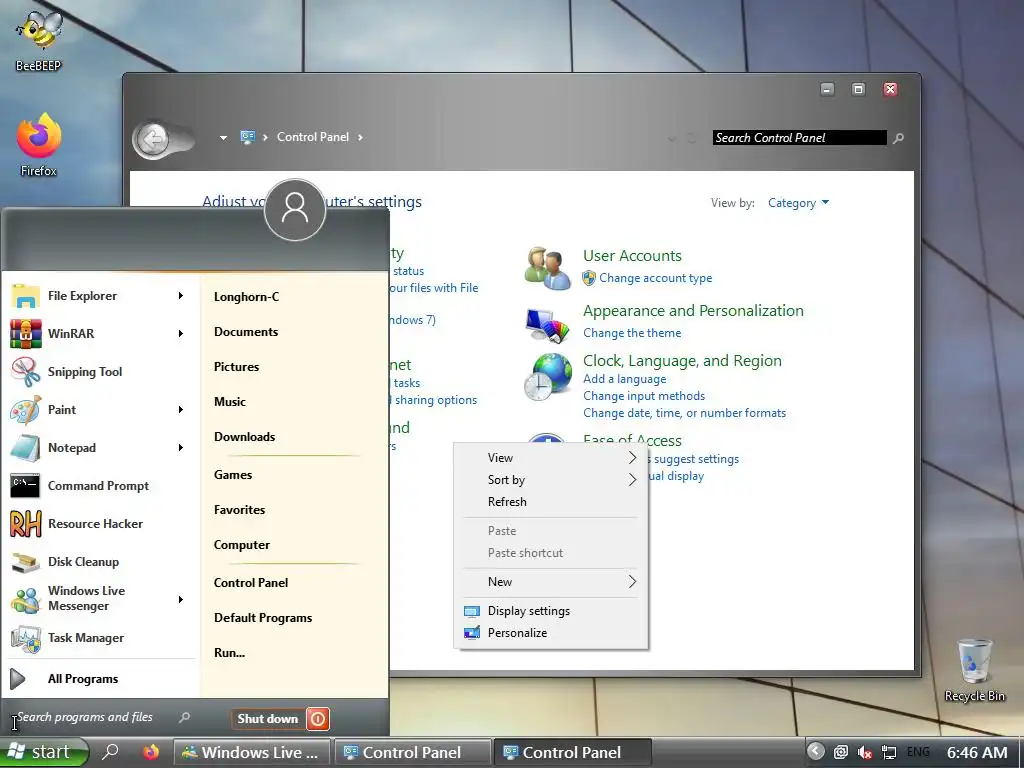
Task: Select Personalize in context menu
Action: click(551, 633)
